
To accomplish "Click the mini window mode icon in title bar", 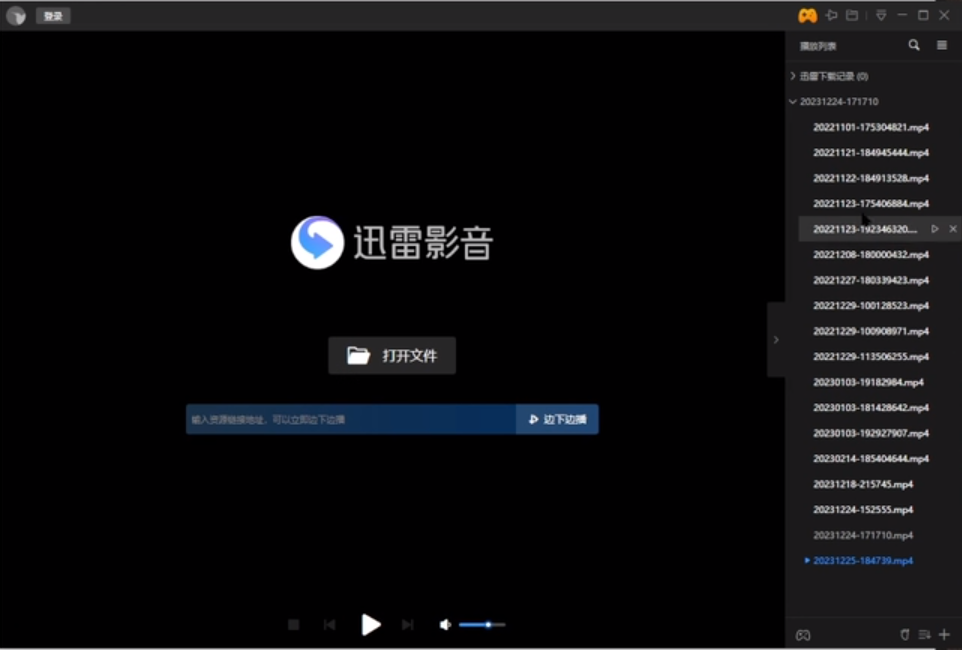I will [x=852, y=15].
